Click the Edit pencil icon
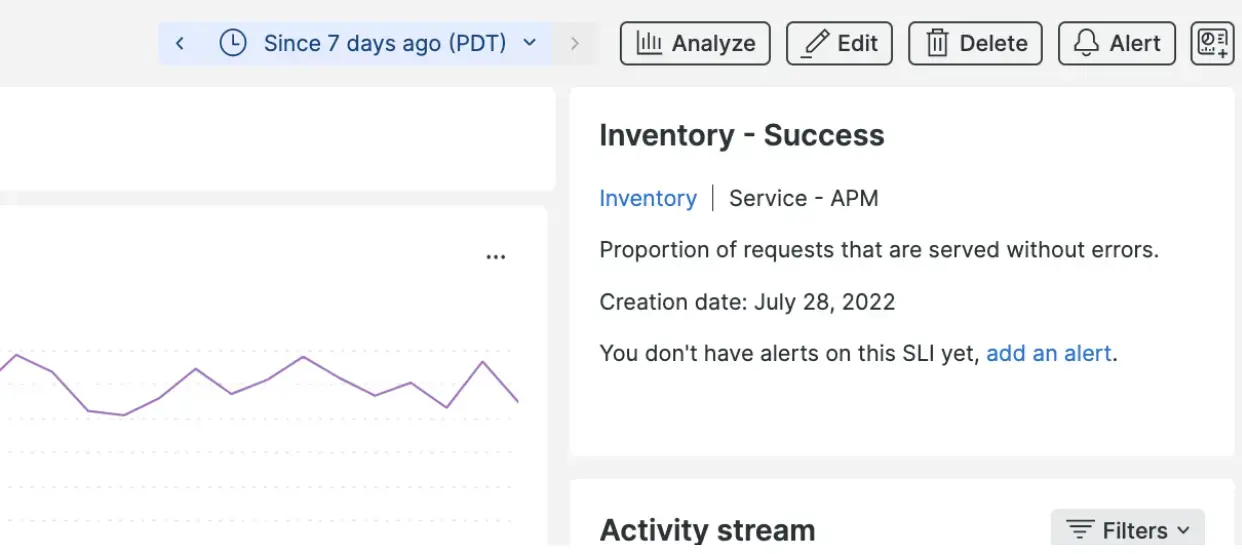This screenshot has height=554, width=1242. 817,43
